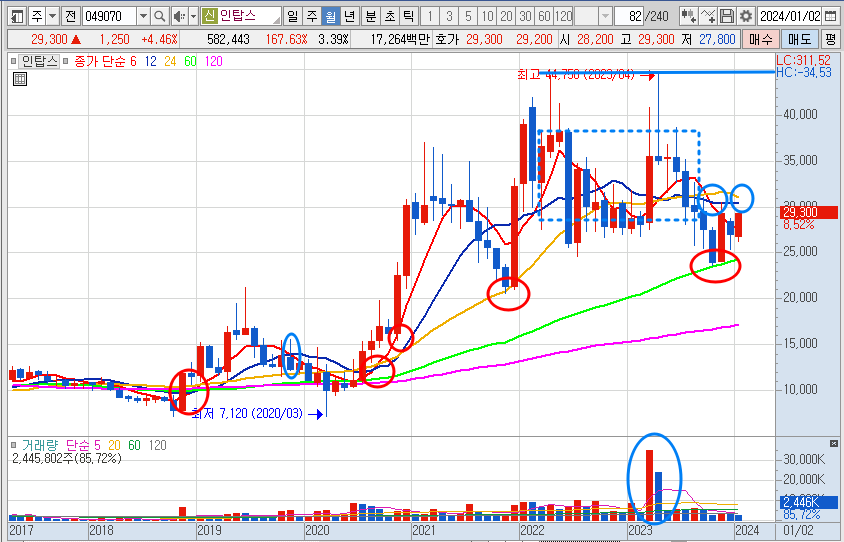
Task: Select the 20 interval button
Action: pyautogui.click(x=506, y=16)
